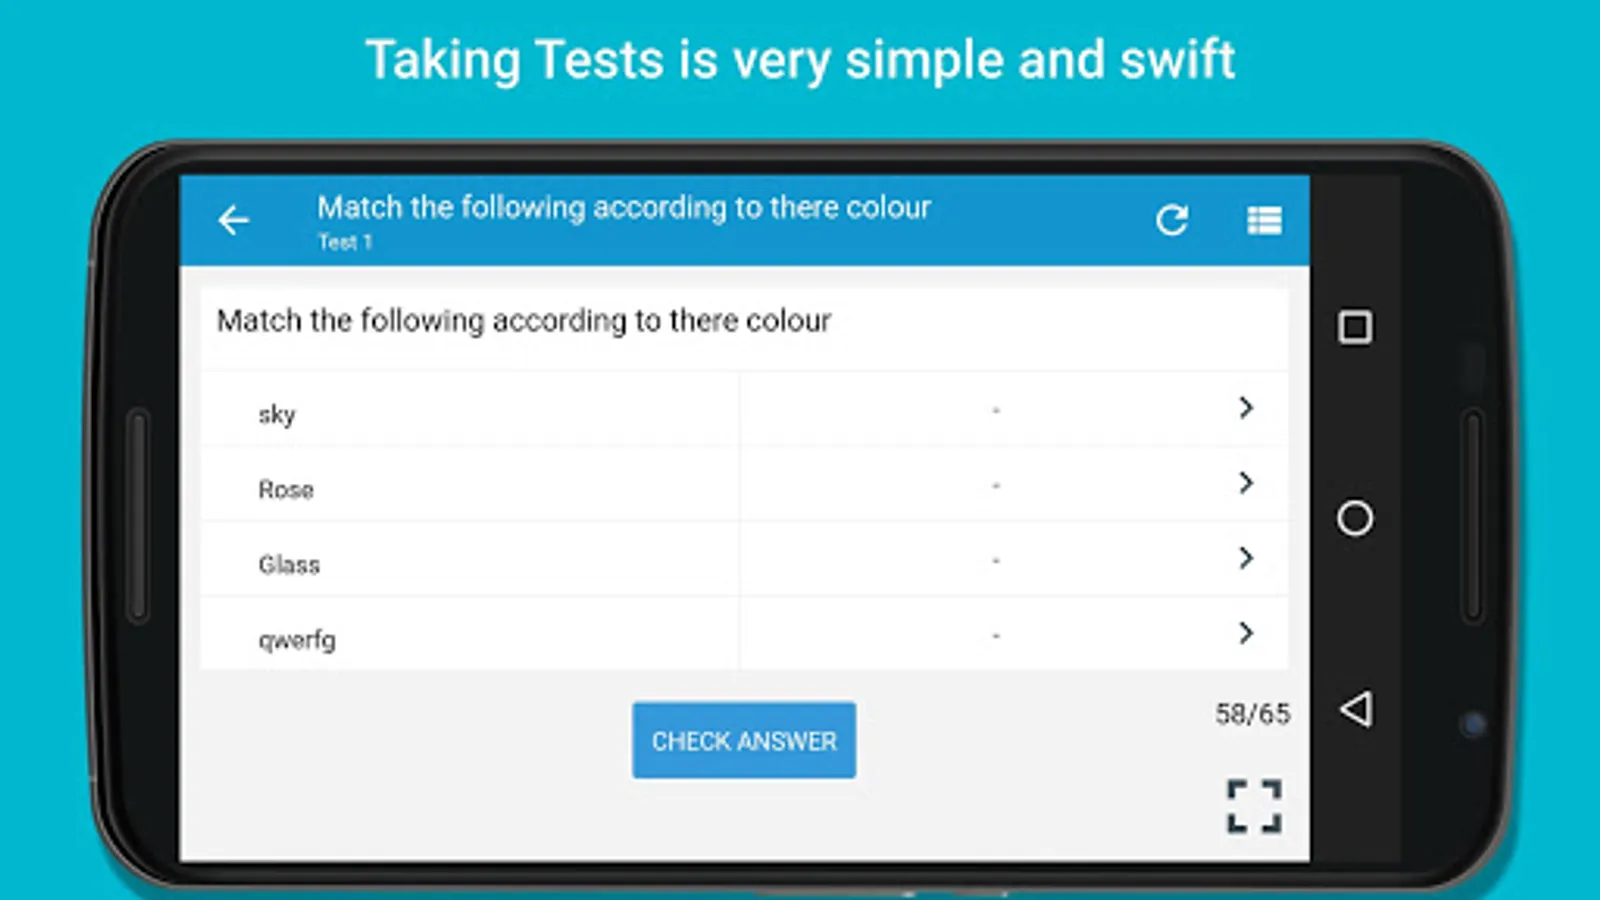The image size is (1600, 900).
Task: Select the Rose row label
Action: (286, 489)
